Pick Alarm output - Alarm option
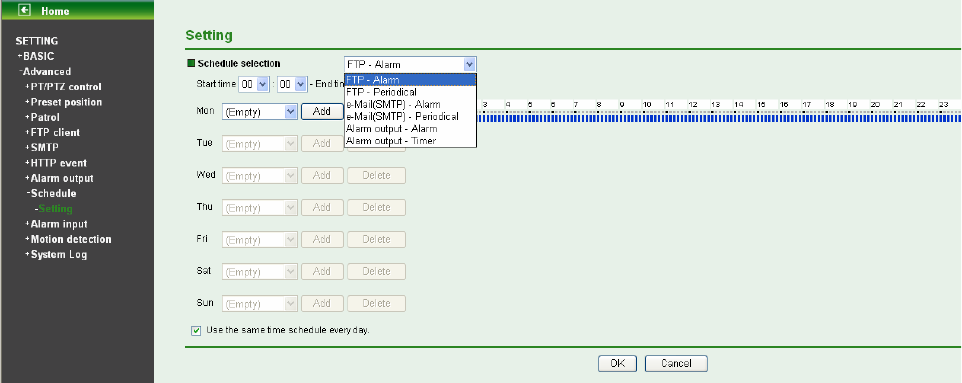 (x=410, y=129)
